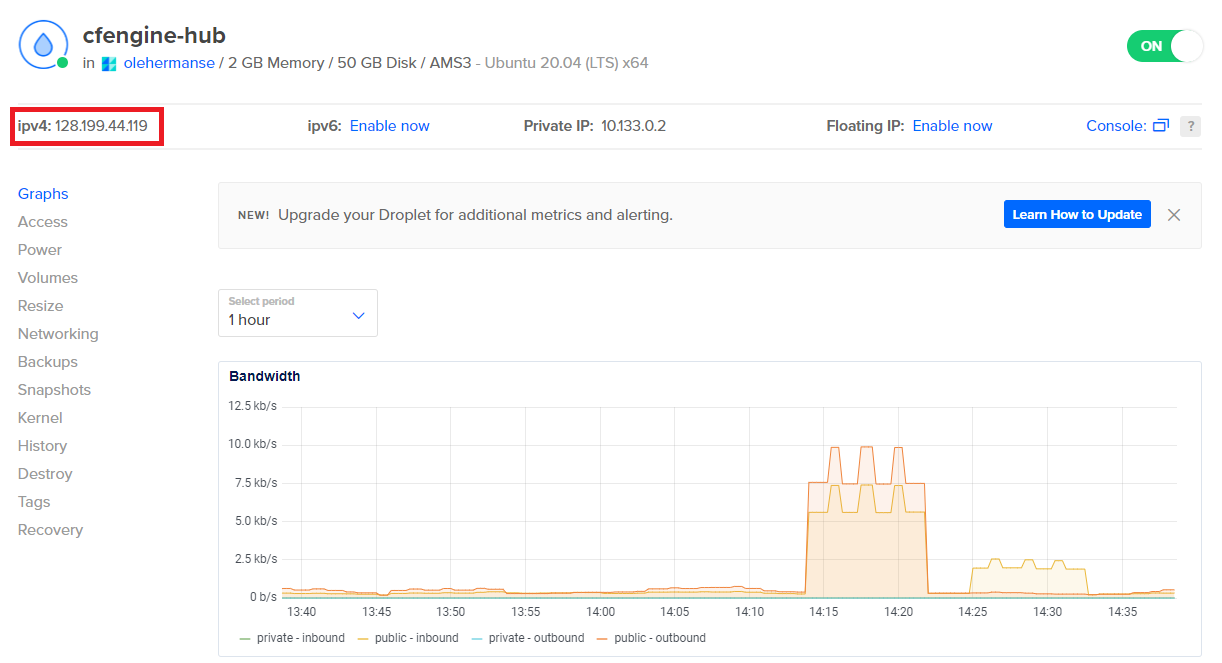Click the project icon beside olehermanse
The height and width of the screenshot is (663, 1222).
[x=109, y=63]
